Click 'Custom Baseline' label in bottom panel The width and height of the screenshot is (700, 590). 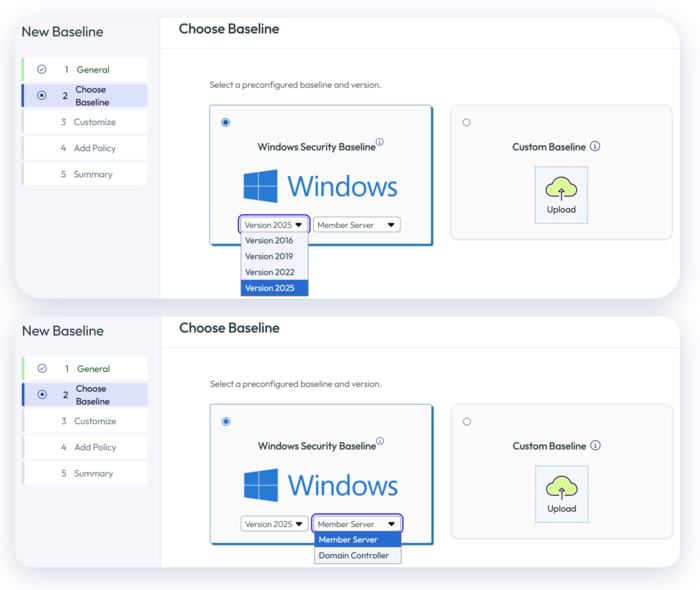[549, 446]
